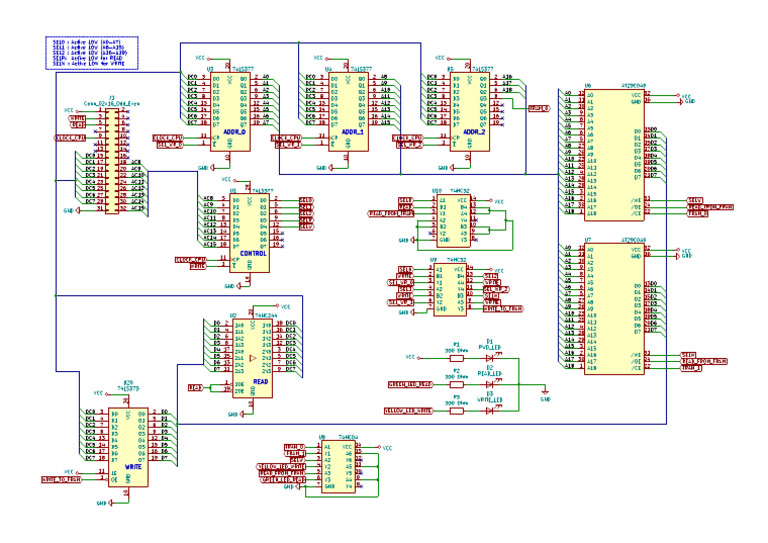Select resistor R3 near WRITE_LED
The width and height of the screenshot is (768, 543).
(456, 411)
